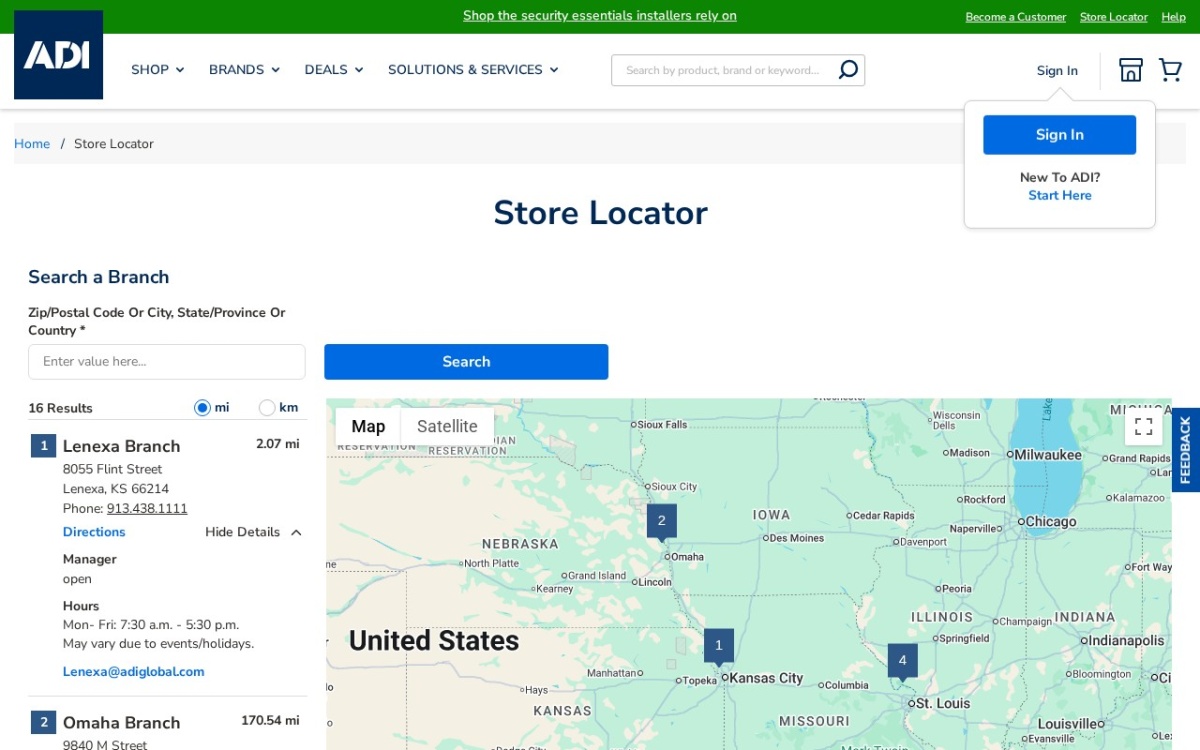Click Sign In in the header
Viewport: 1200px width, 750px height.
(x=1057, y=71)
